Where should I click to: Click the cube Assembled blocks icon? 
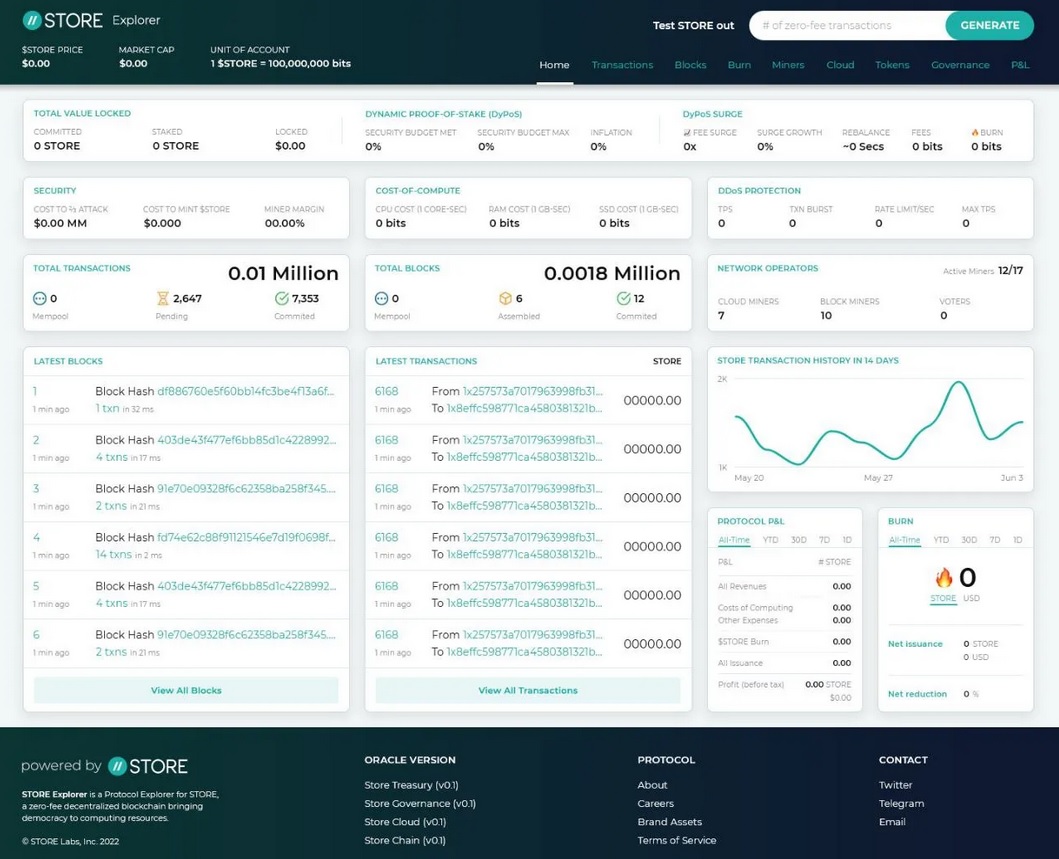[505, 298]
